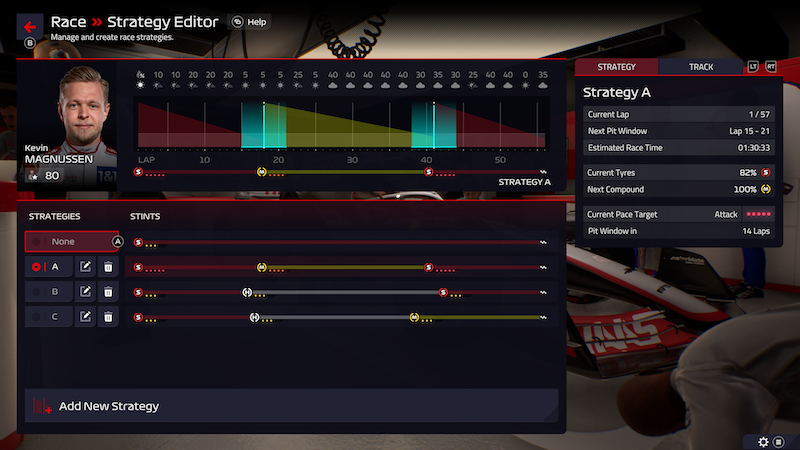Click first pit stop marker on chart
Viewport: 800px width, 450px height.
pyautogui.click(x=264, y=125)
